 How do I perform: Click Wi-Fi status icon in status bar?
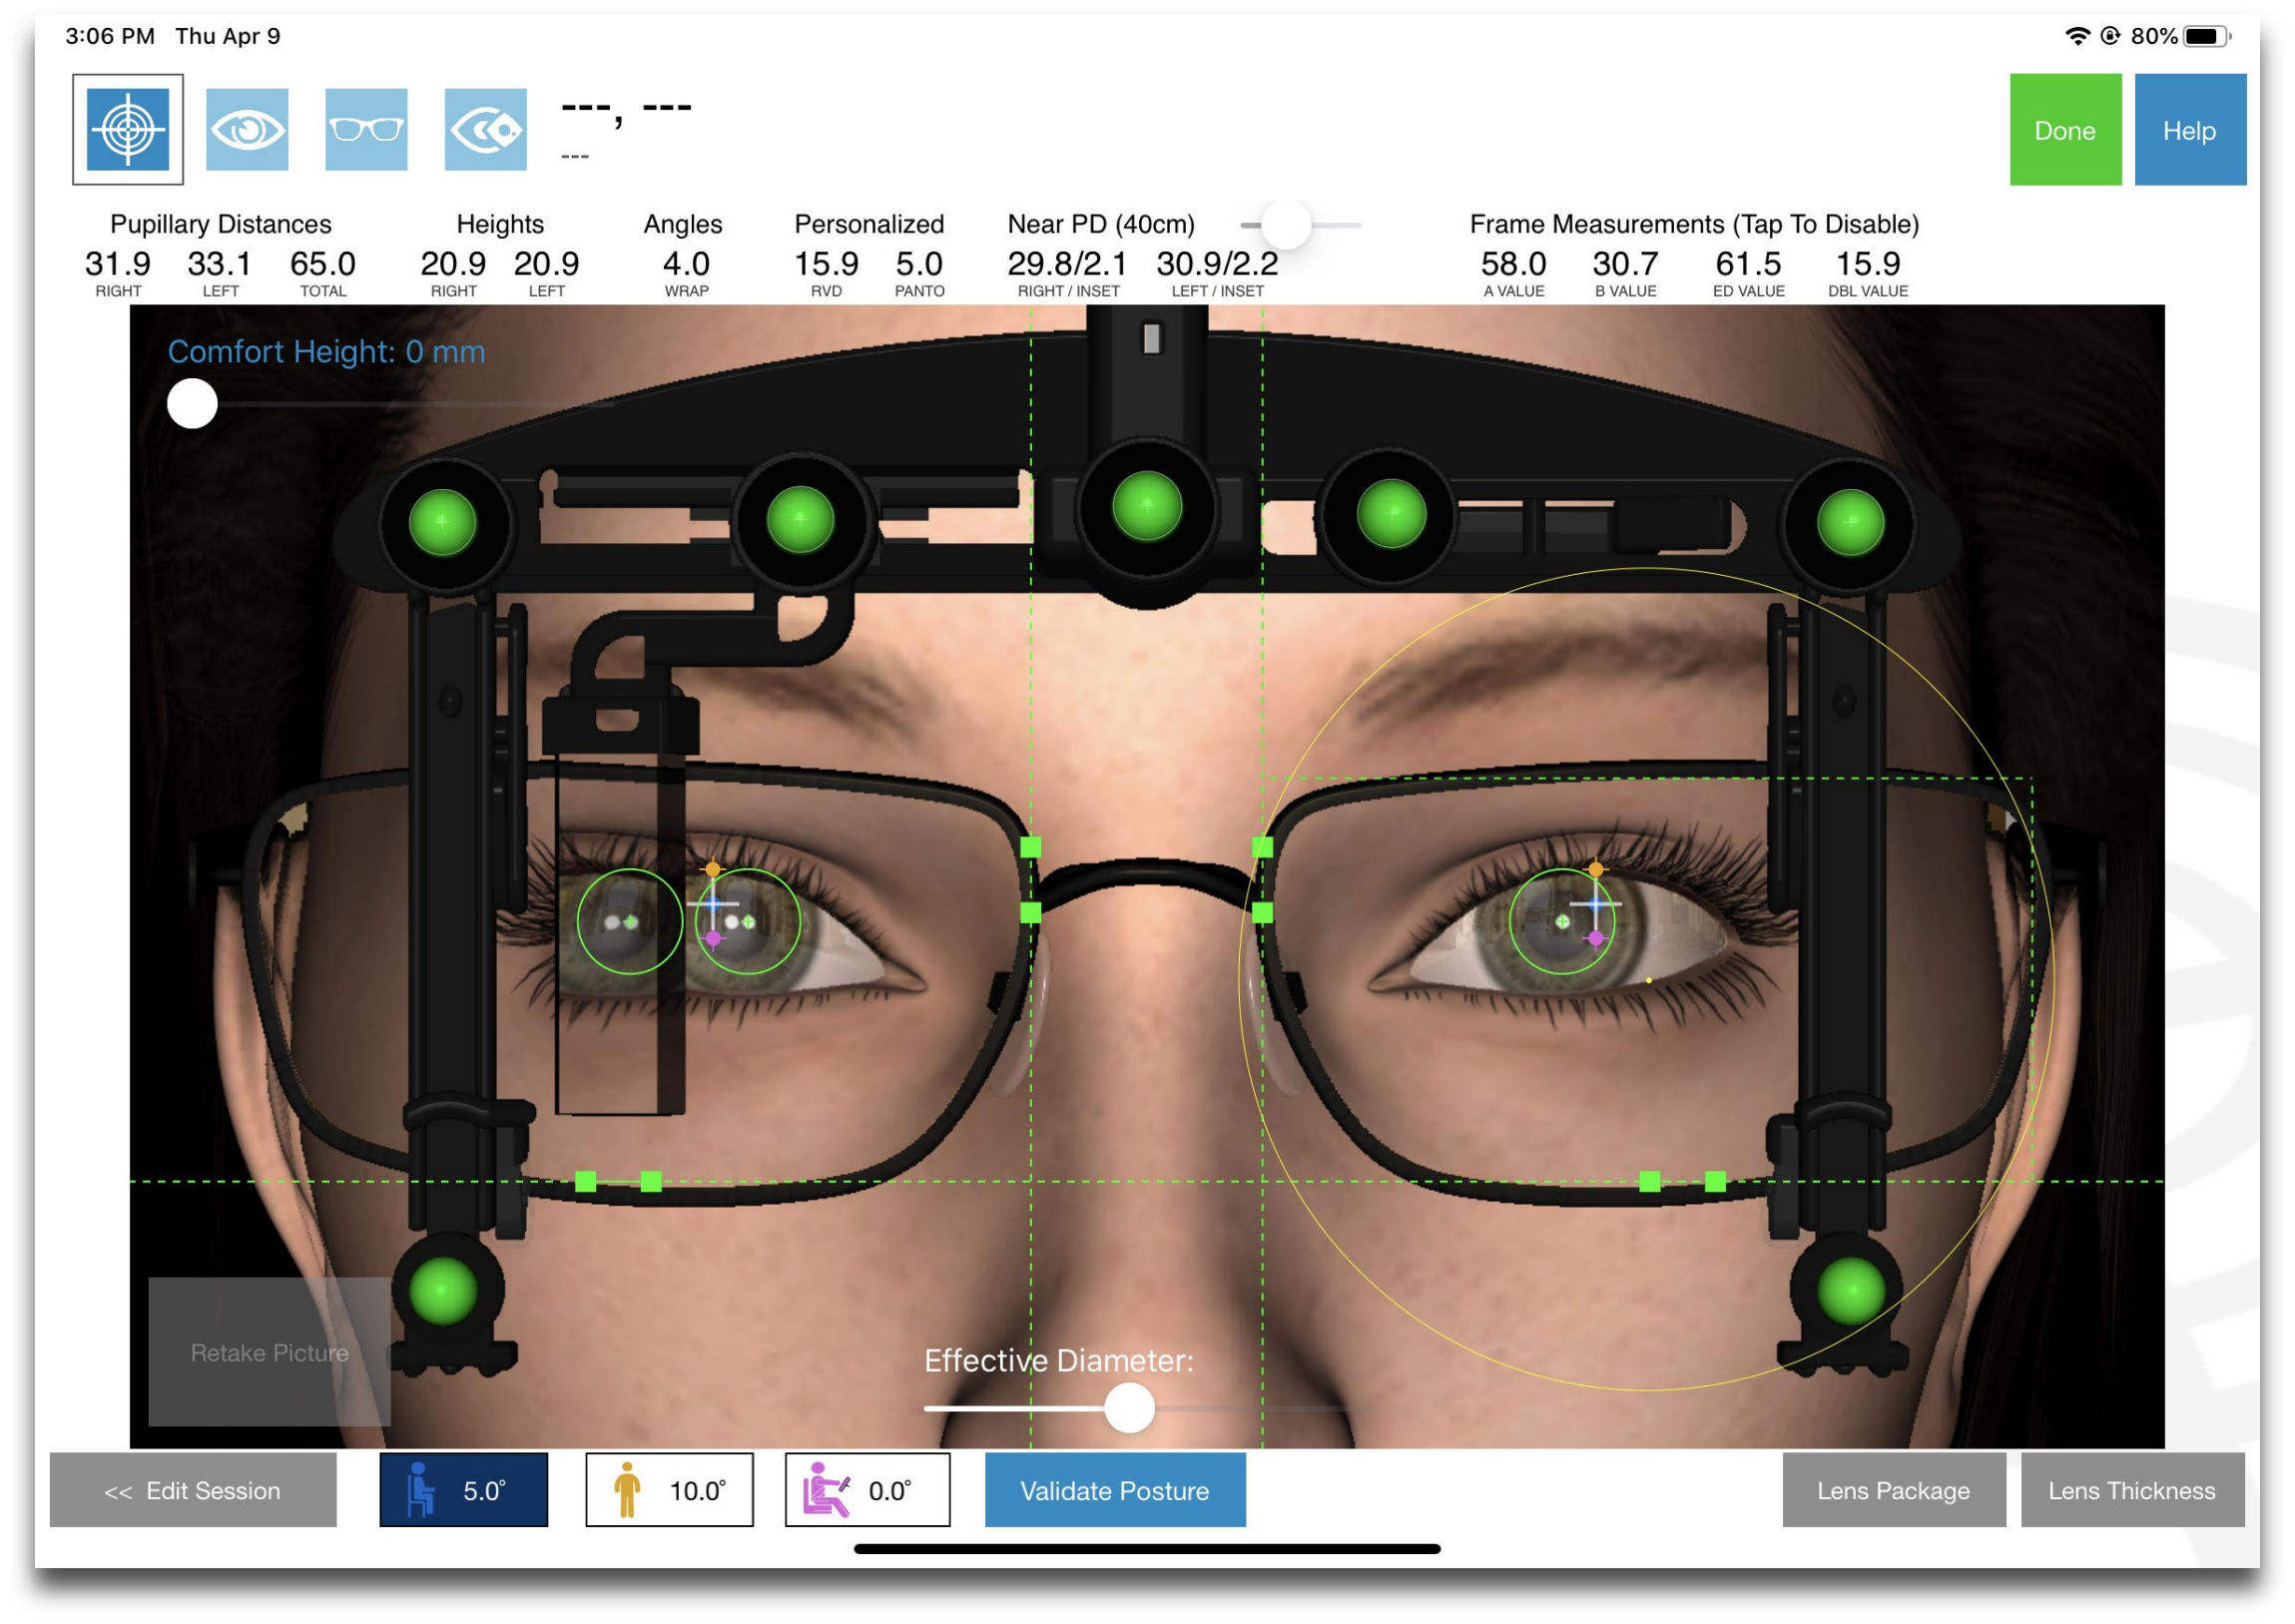(2077, 36)
